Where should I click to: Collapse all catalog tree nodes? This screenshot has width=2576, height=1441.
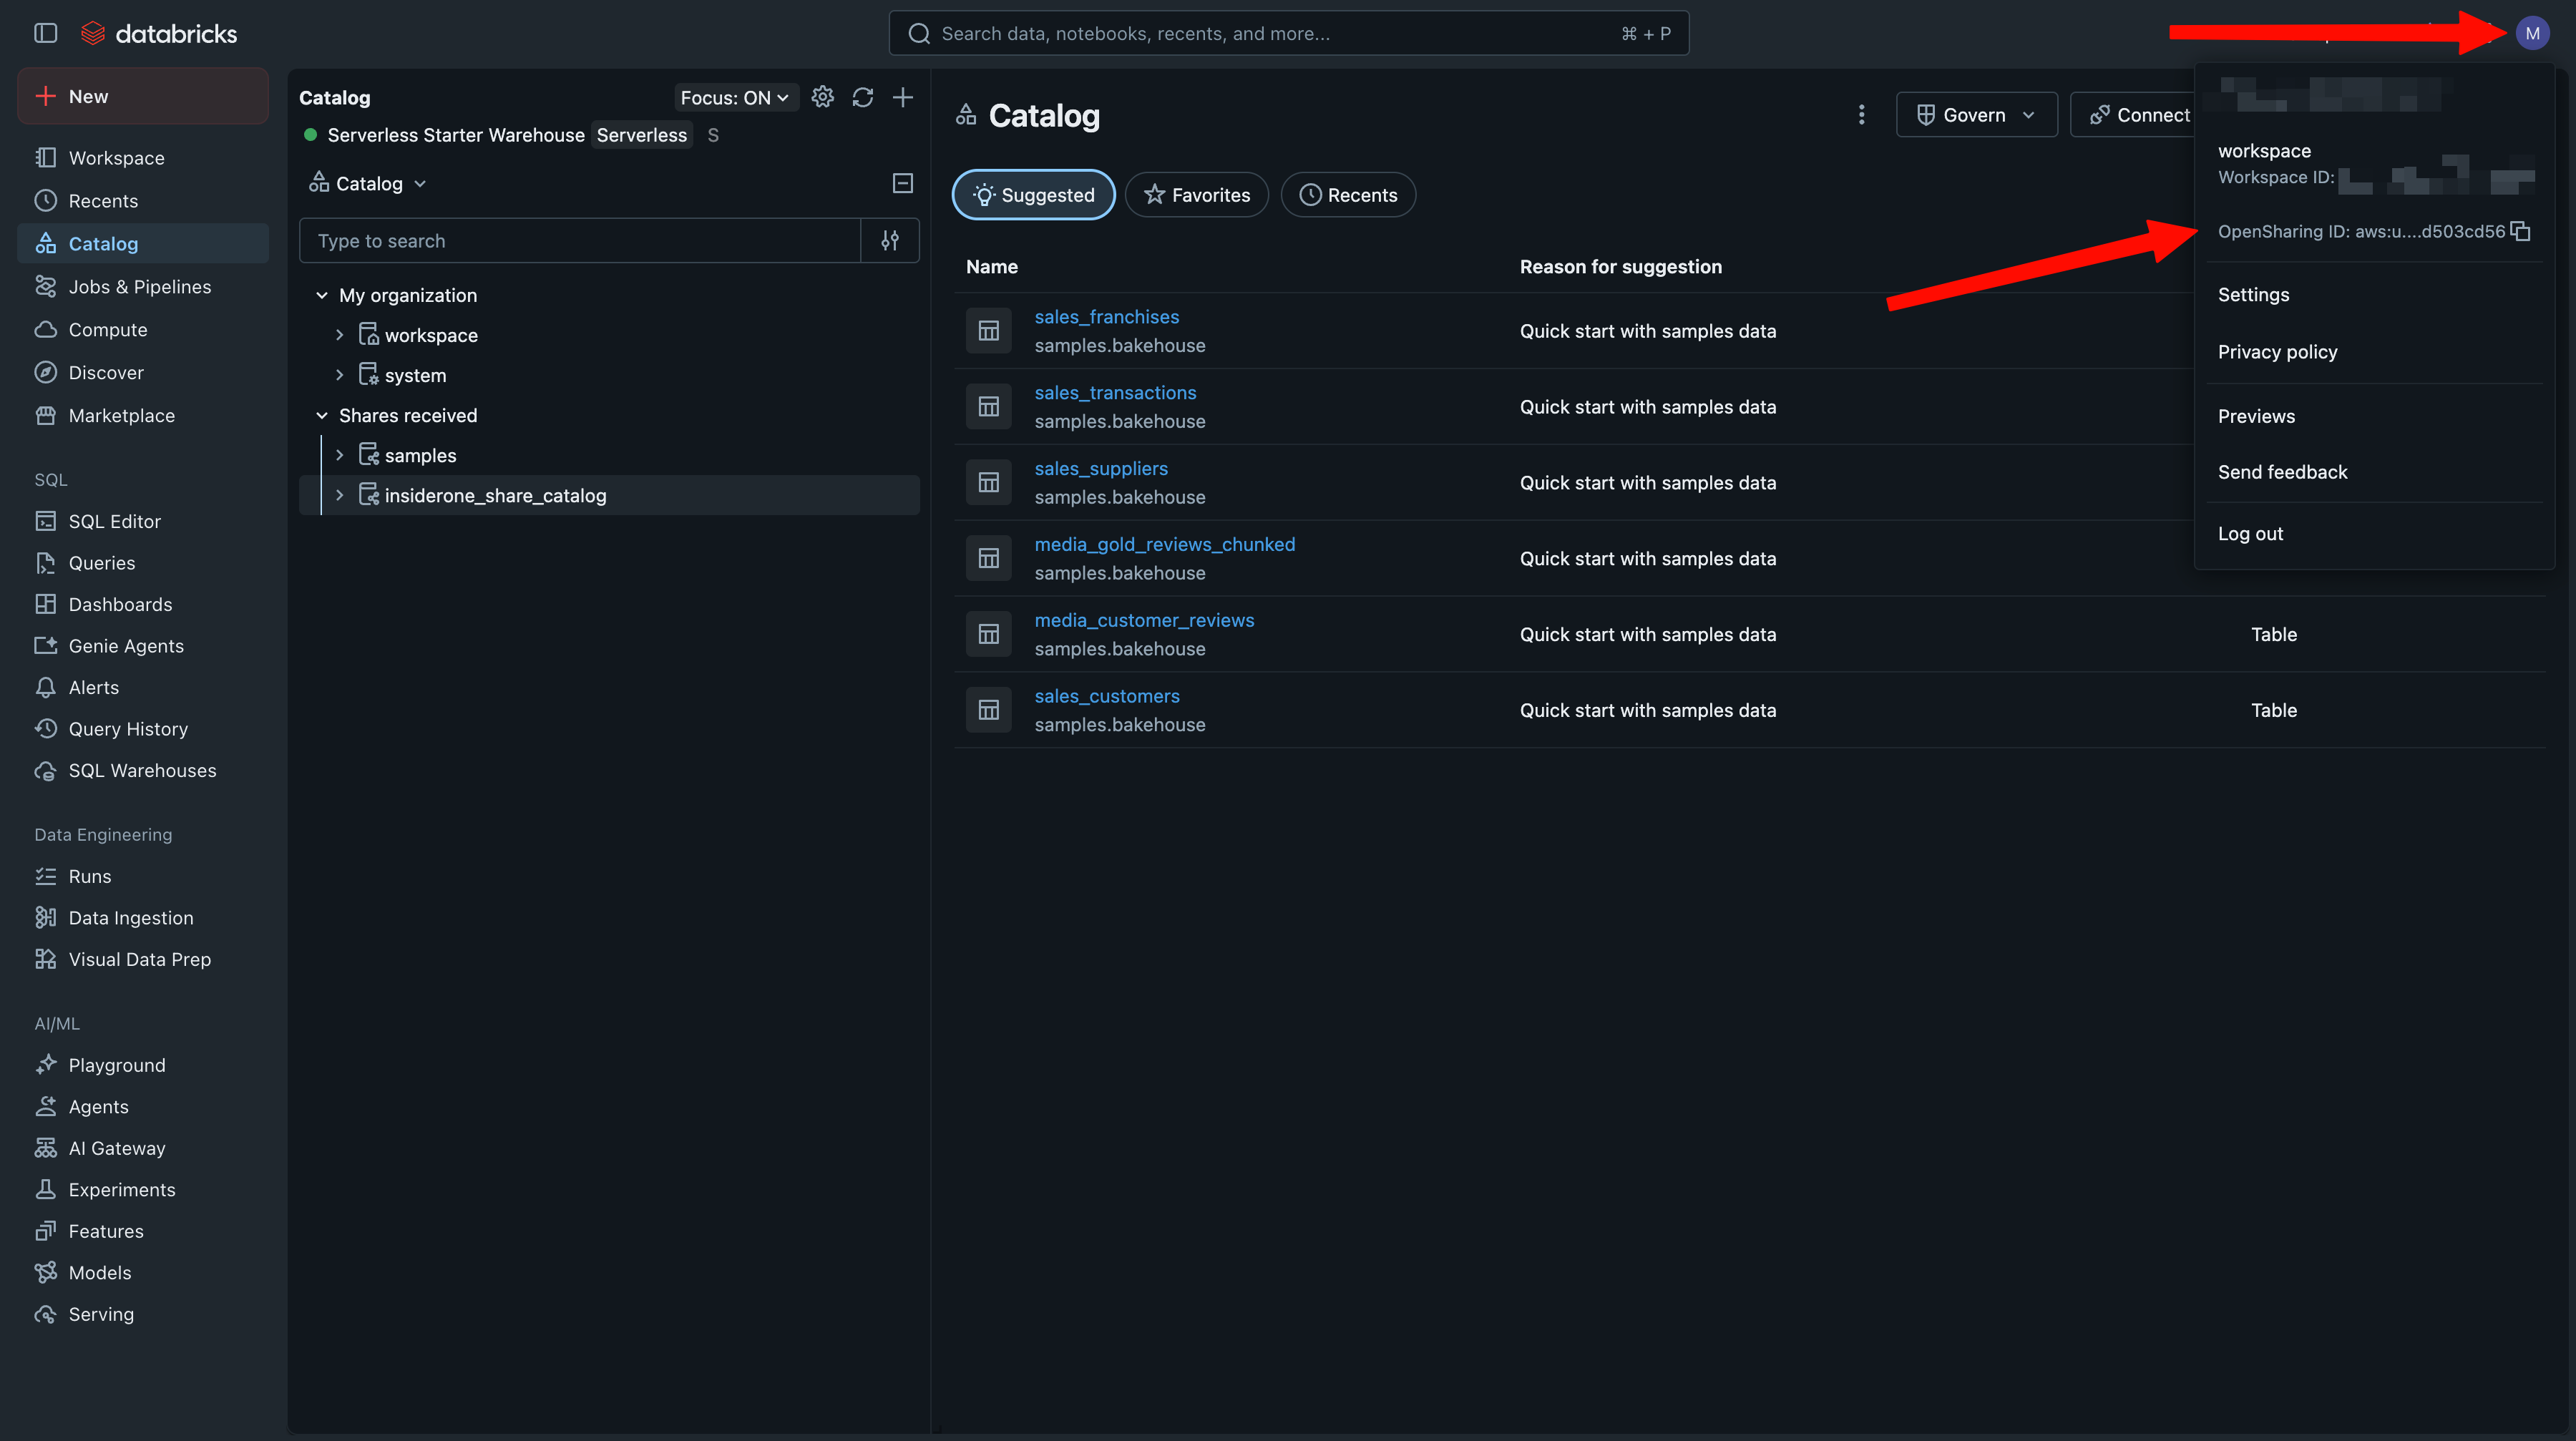click(x=902, y=183)
